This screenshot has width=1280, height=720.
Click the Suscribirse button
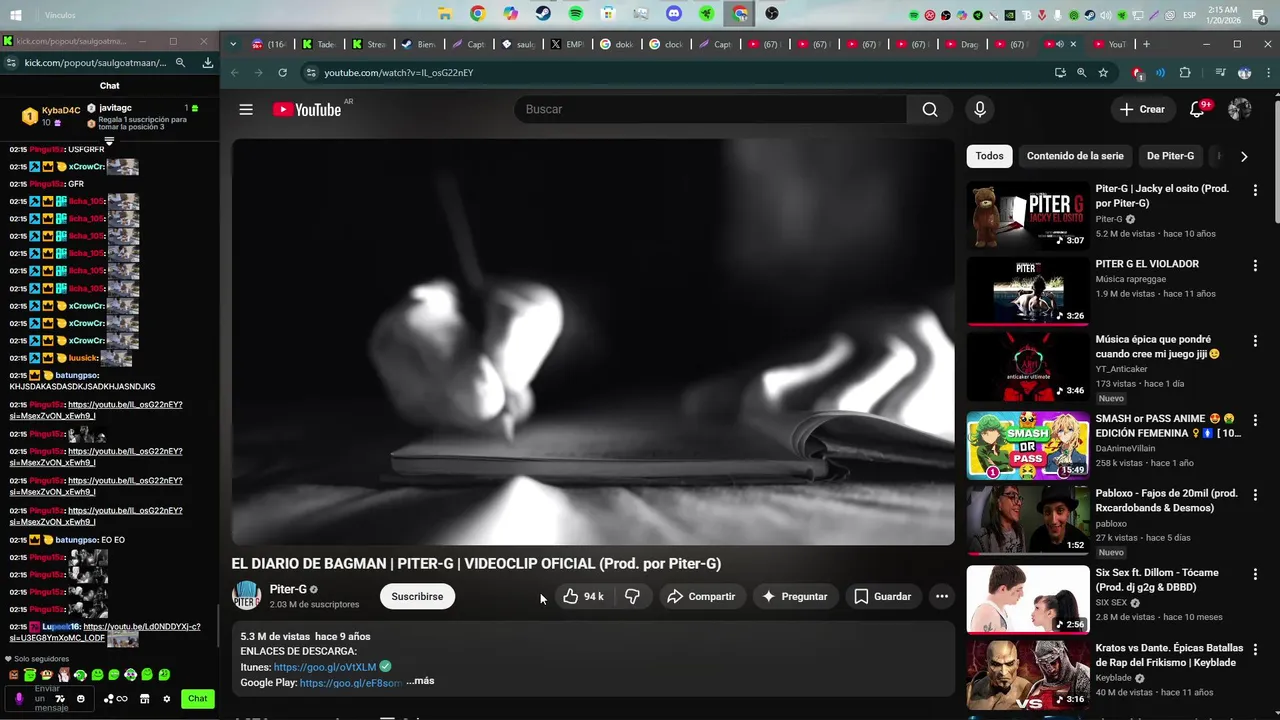click(x=417, y=596)
